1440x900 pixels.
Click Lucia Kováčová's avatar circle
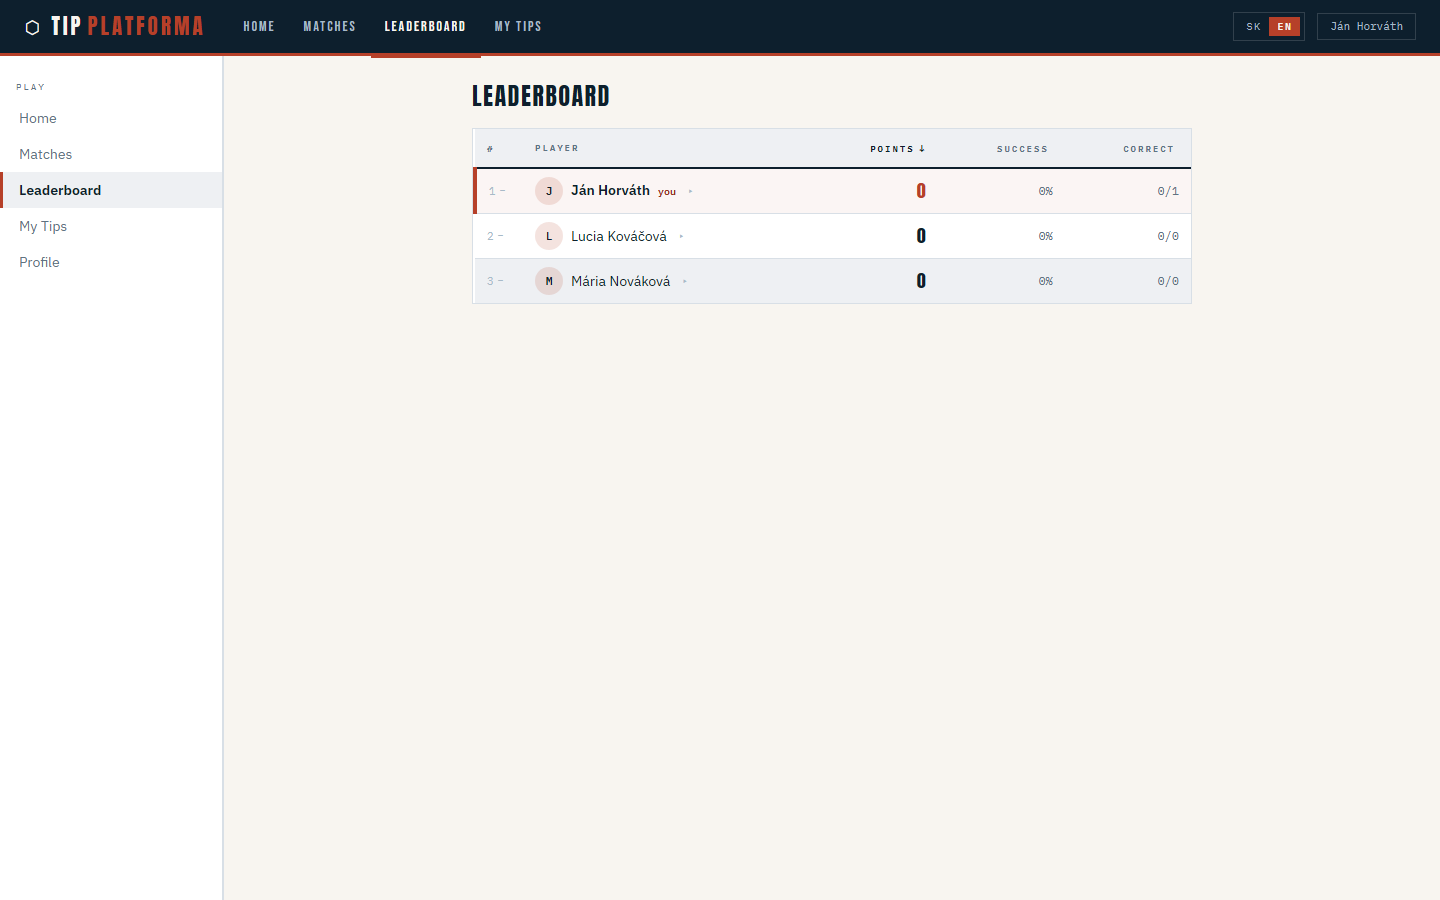[549, 236]
